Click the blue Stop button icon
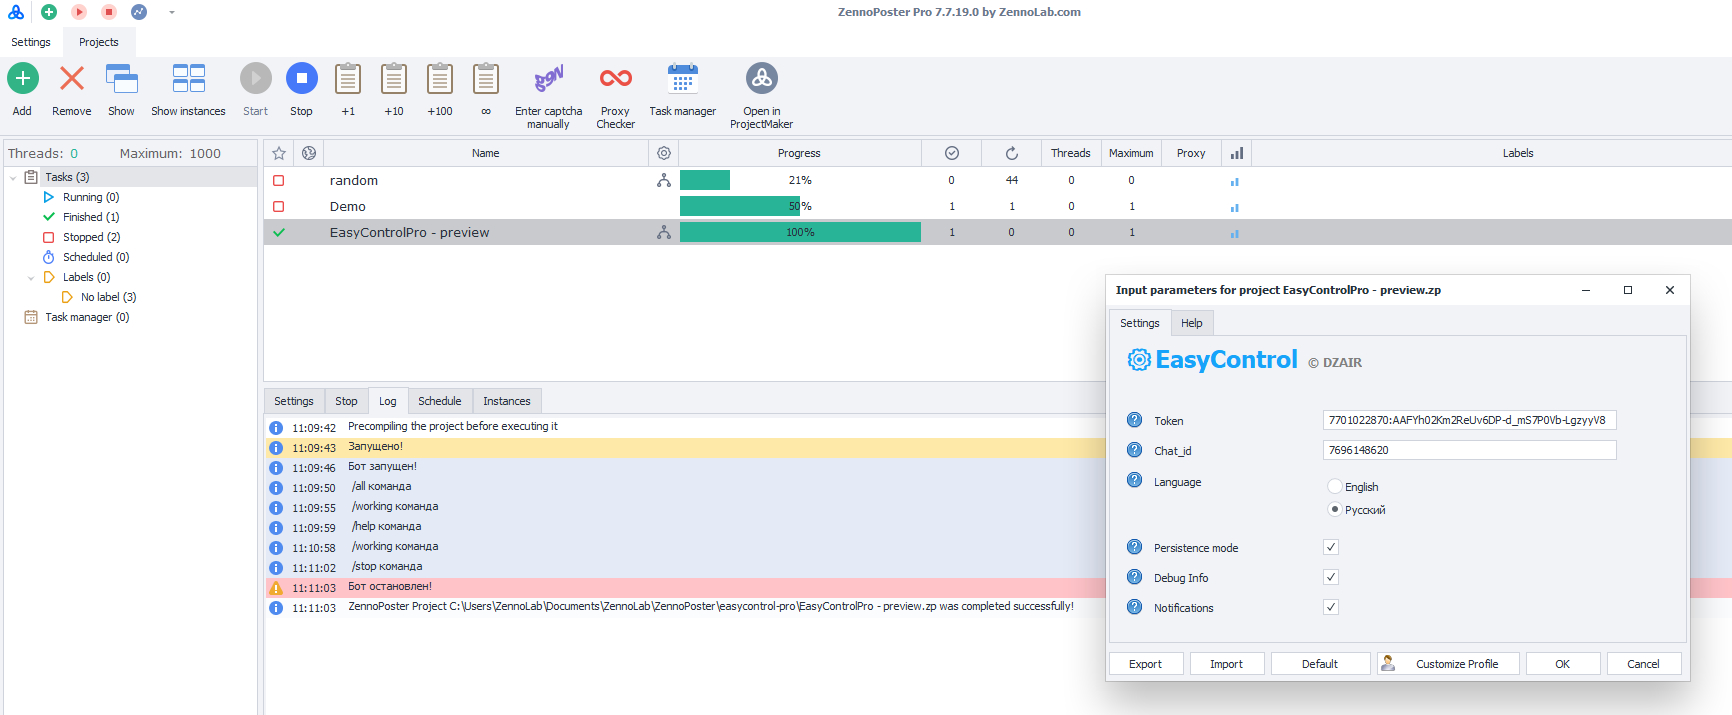The width and height of the screenshot is (1732, 715). click(x=301, y=78)
